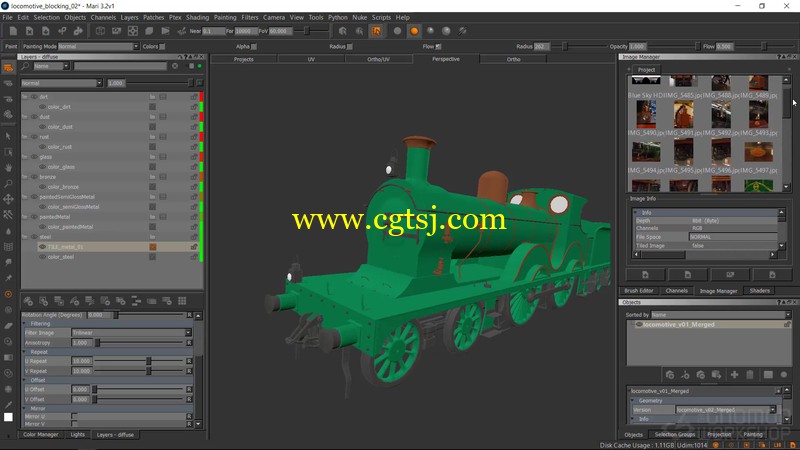This screenshot has width=800, height=450.
Task: Click the FoV slider in top toolbar
Action: point(307,31)
